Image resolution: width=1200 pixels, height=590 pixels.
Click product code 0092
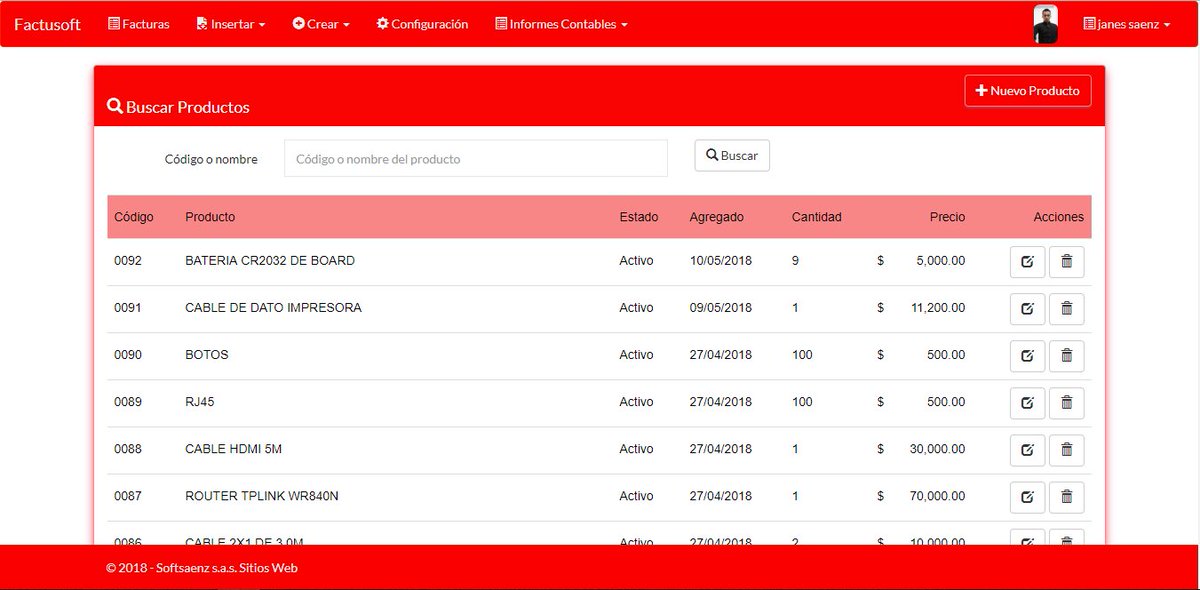click(128, 261)
